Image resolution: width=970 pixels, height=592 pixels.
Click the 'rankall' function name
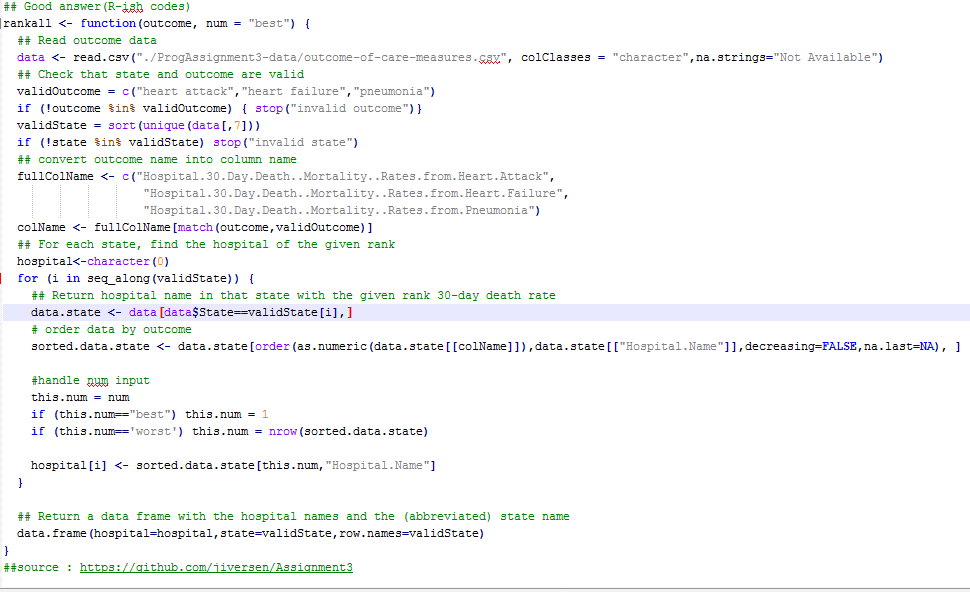pos(28,23)
